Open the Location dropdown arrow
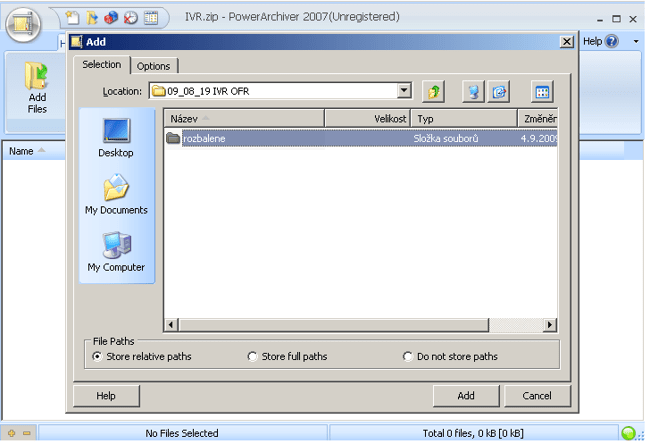The height and width of the screenshot is (444, 650). coord(404,90)
